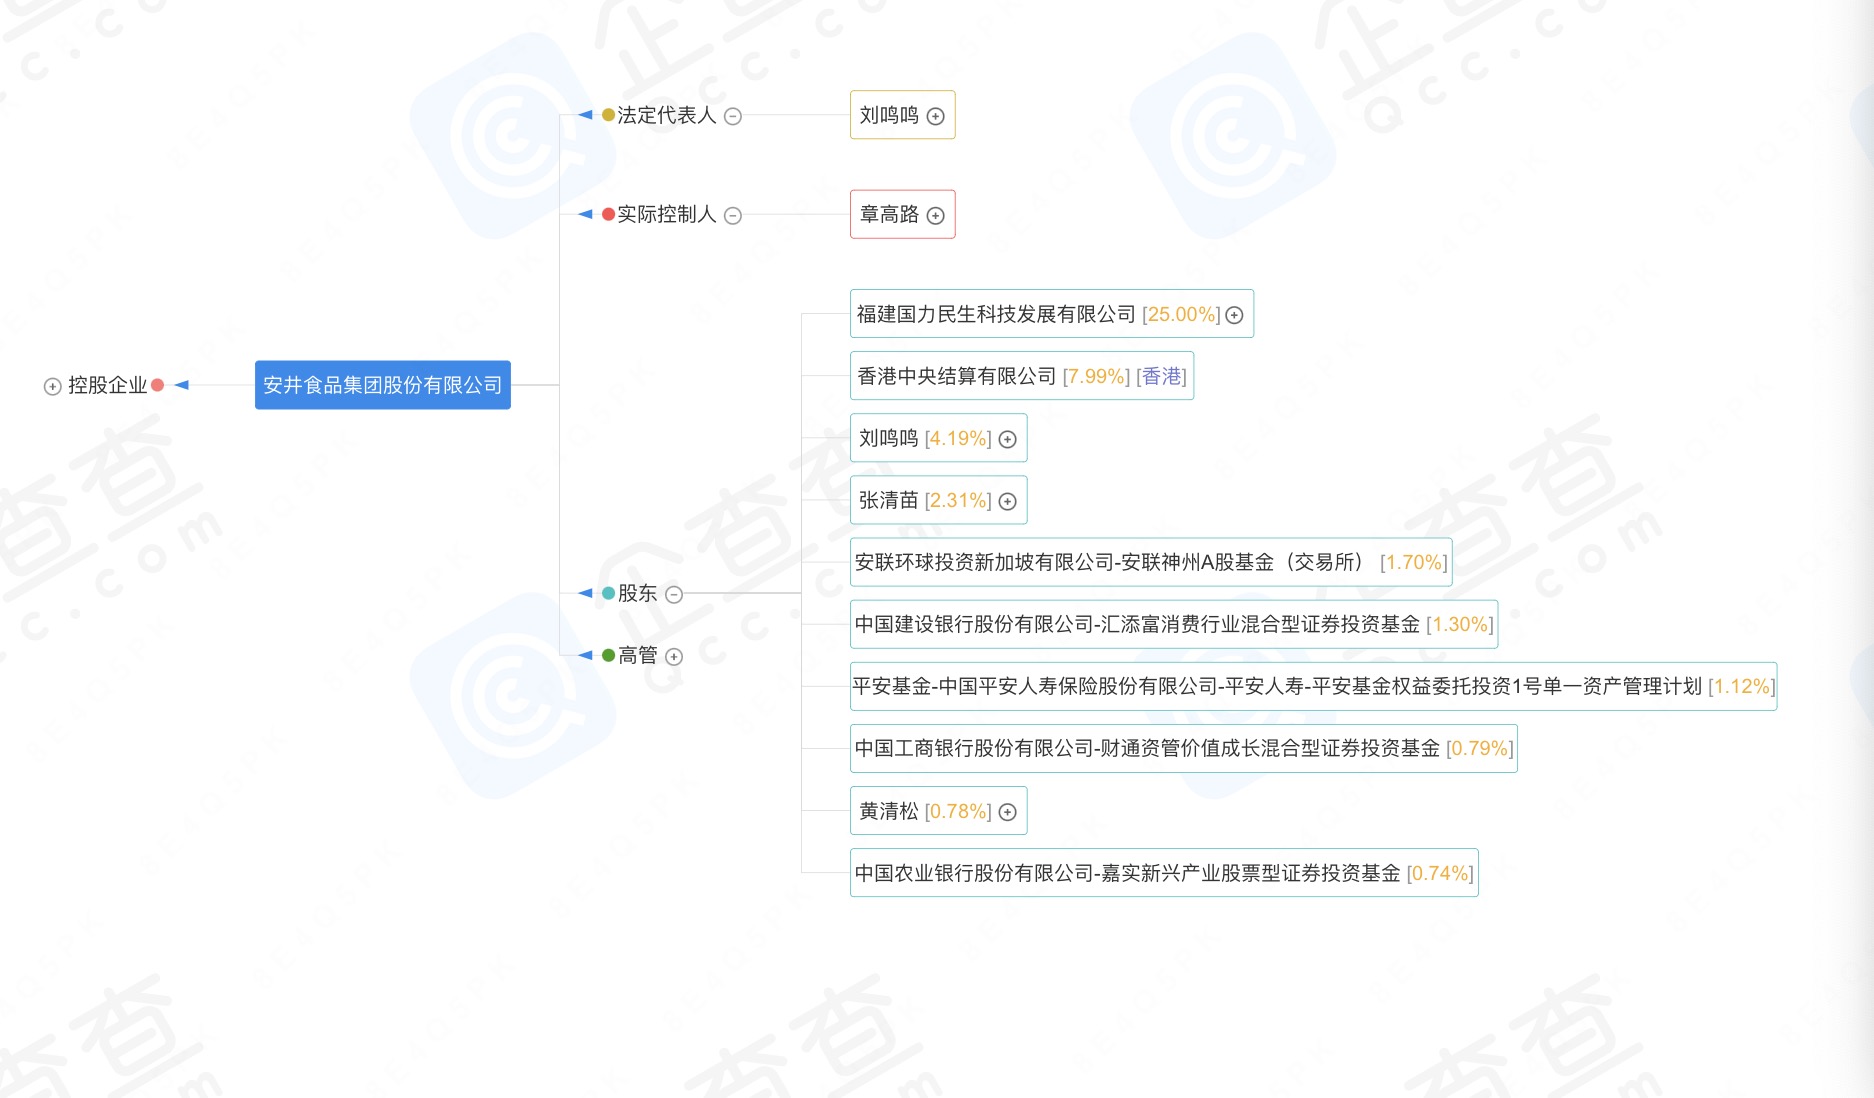The width and height of the screenshot is (1874, 1098).
Task: Click the red dot beside 控股企业
Action: point(157,385)
